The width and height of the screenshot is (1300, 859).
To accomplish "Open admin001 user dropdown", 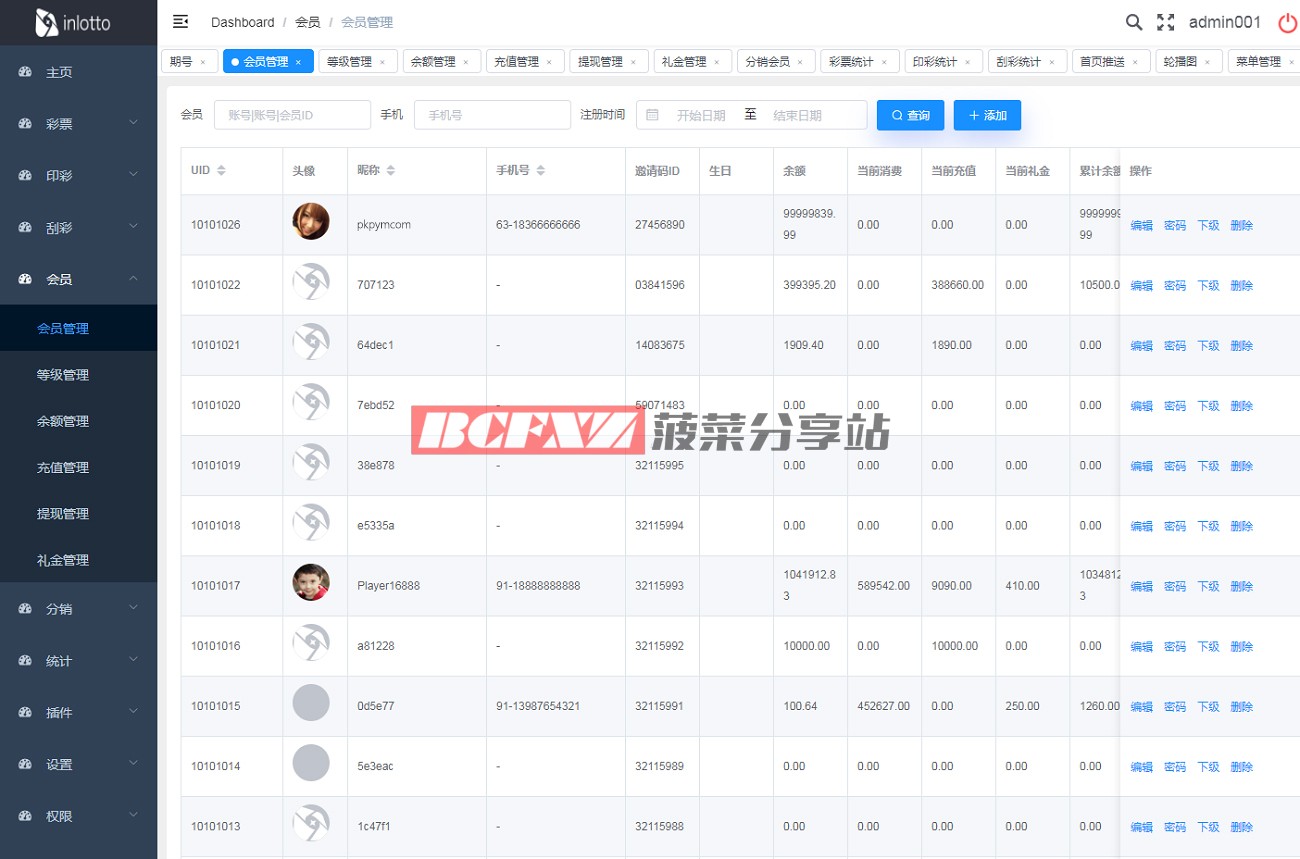I will pos(1224,22).
